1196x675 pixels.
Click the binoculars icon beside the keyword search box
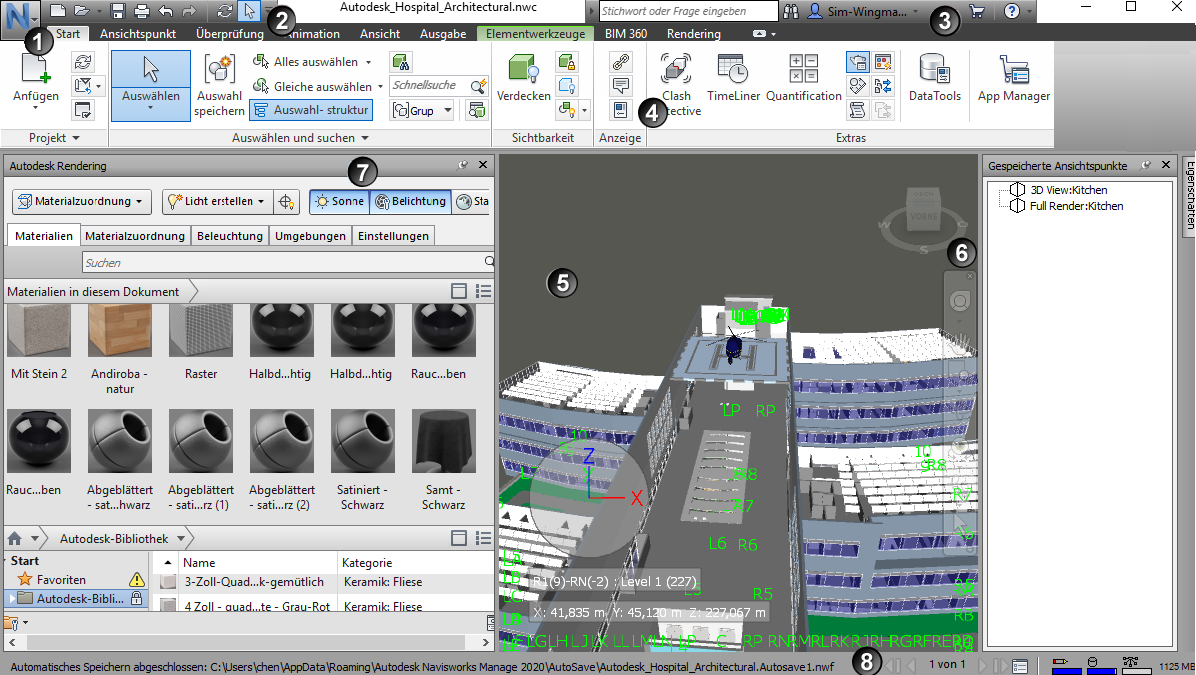pyautogui.click(x=791, y=11)
